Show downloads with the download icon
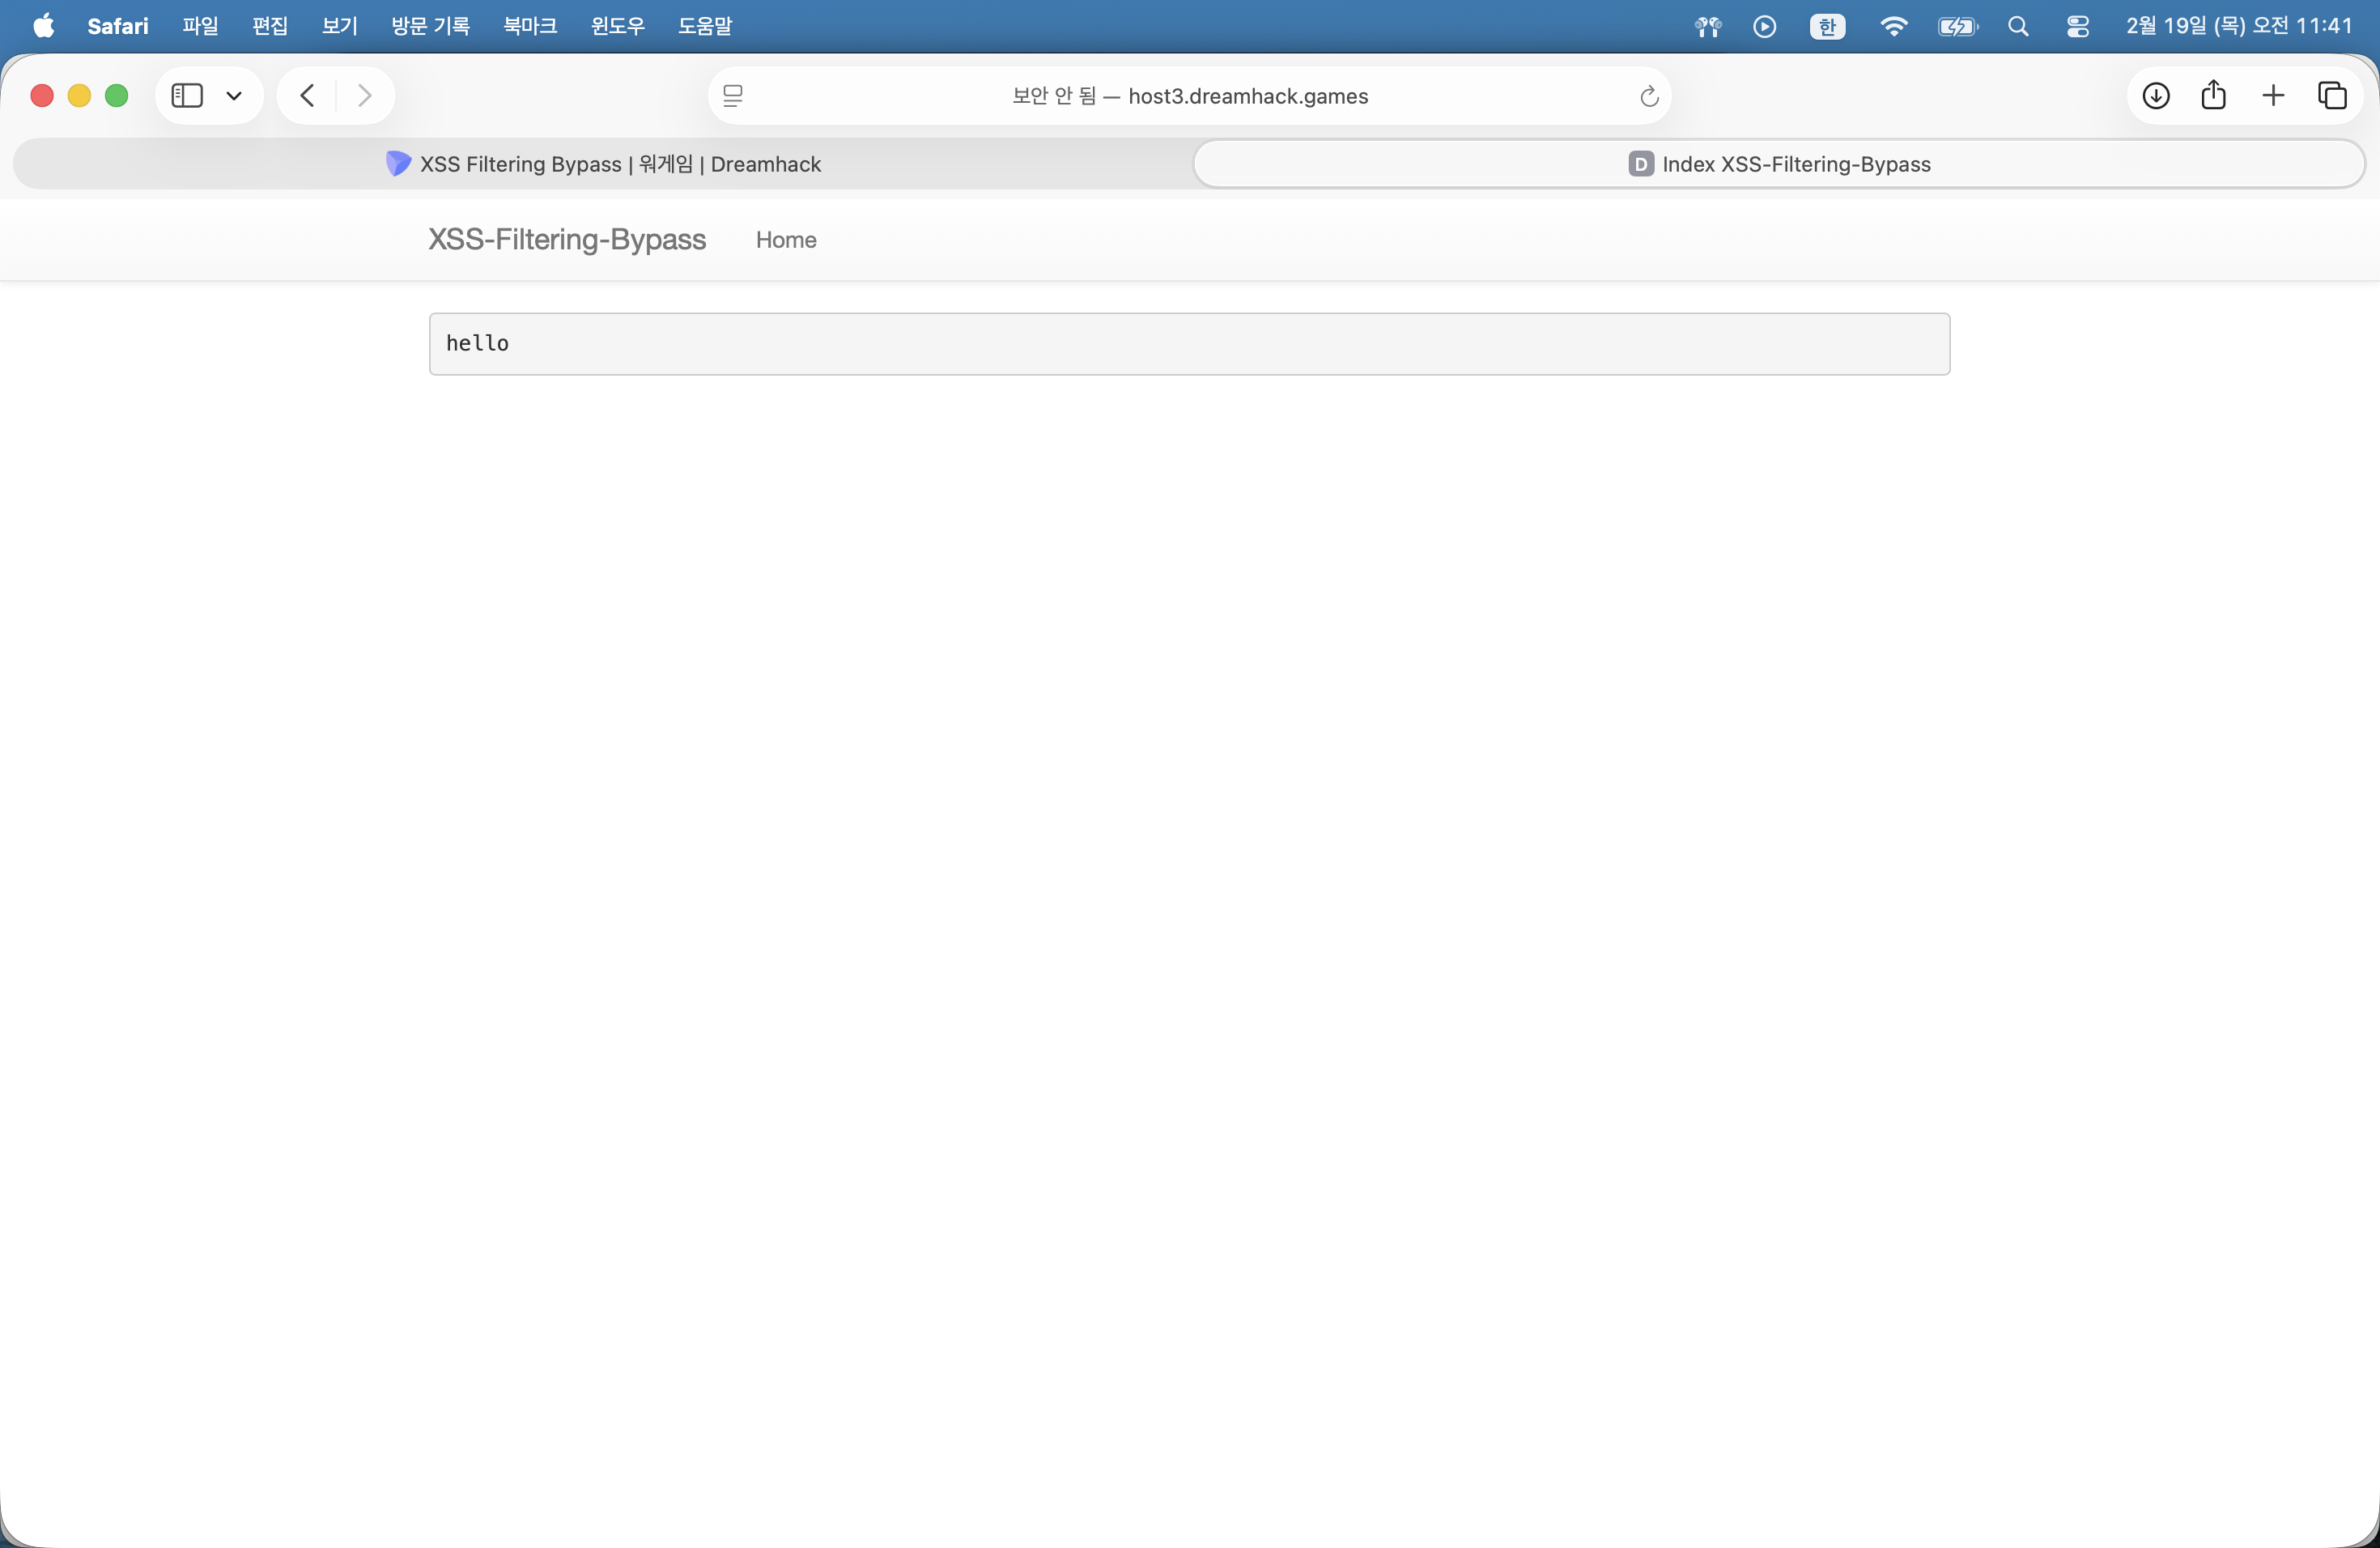This screenshot has height=1548, width=2380. click(2156, 96)
